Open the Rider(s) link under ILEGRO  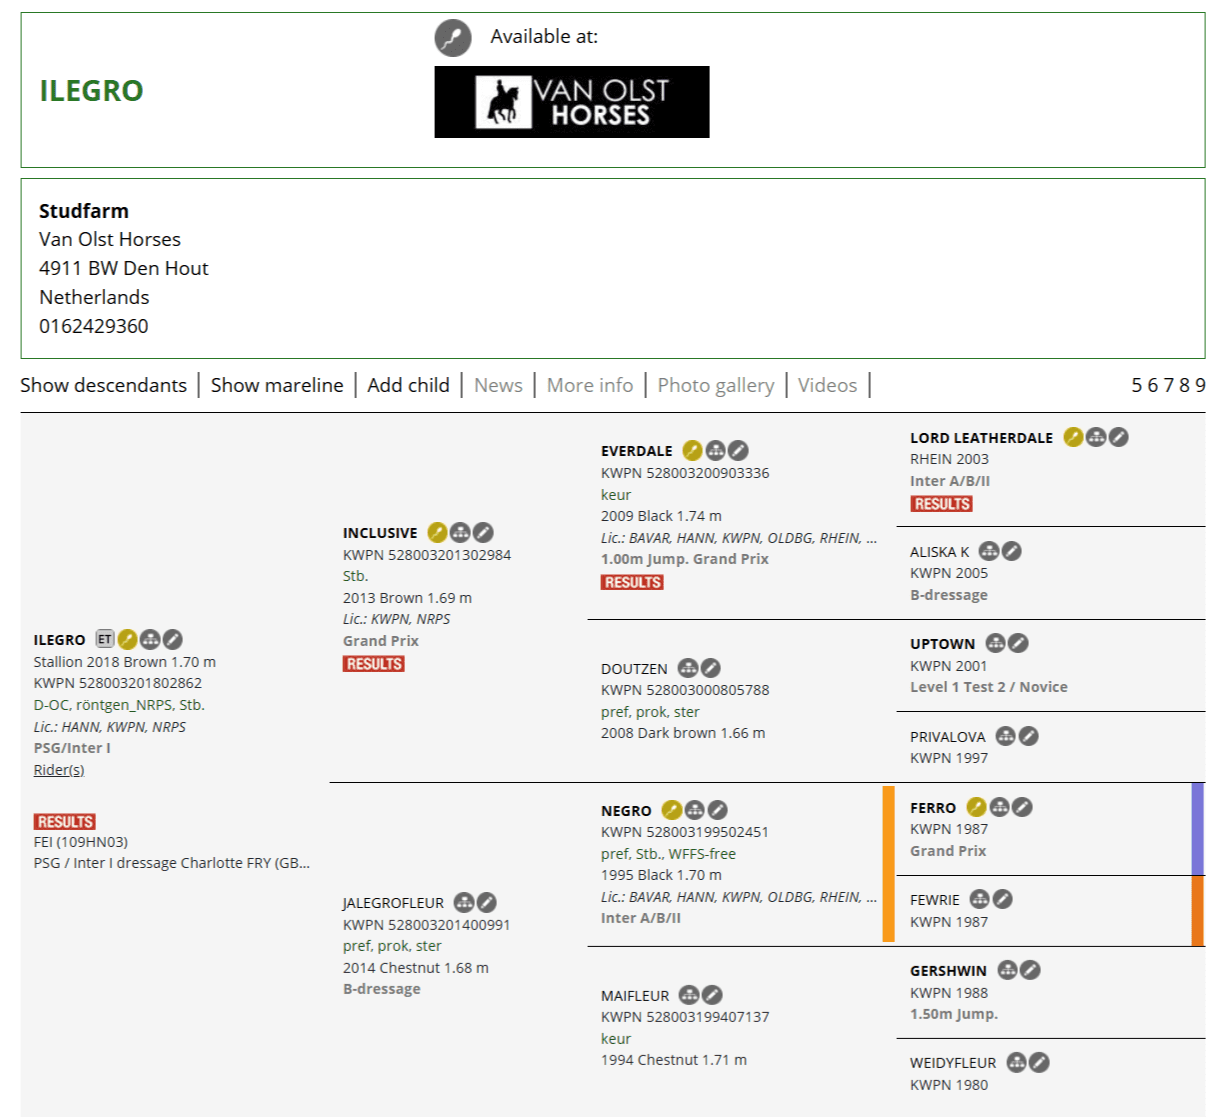59,770
